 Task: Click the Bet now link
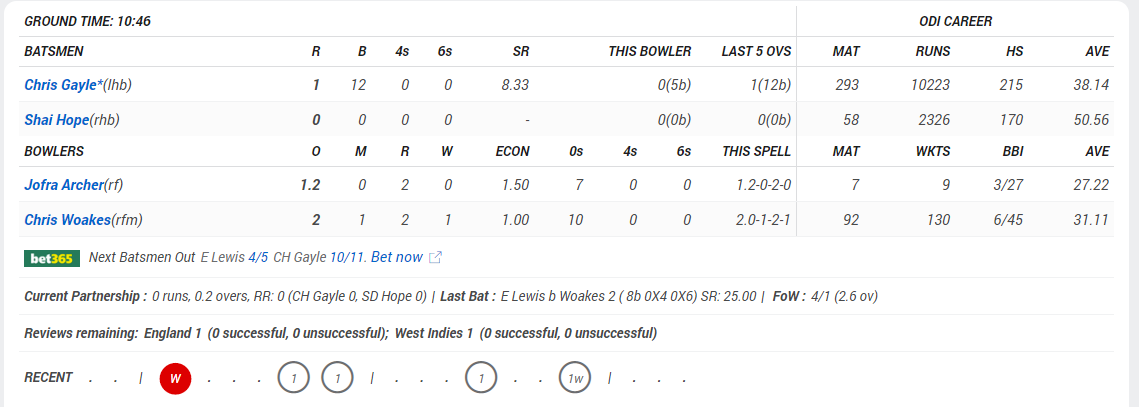[397, 257]
